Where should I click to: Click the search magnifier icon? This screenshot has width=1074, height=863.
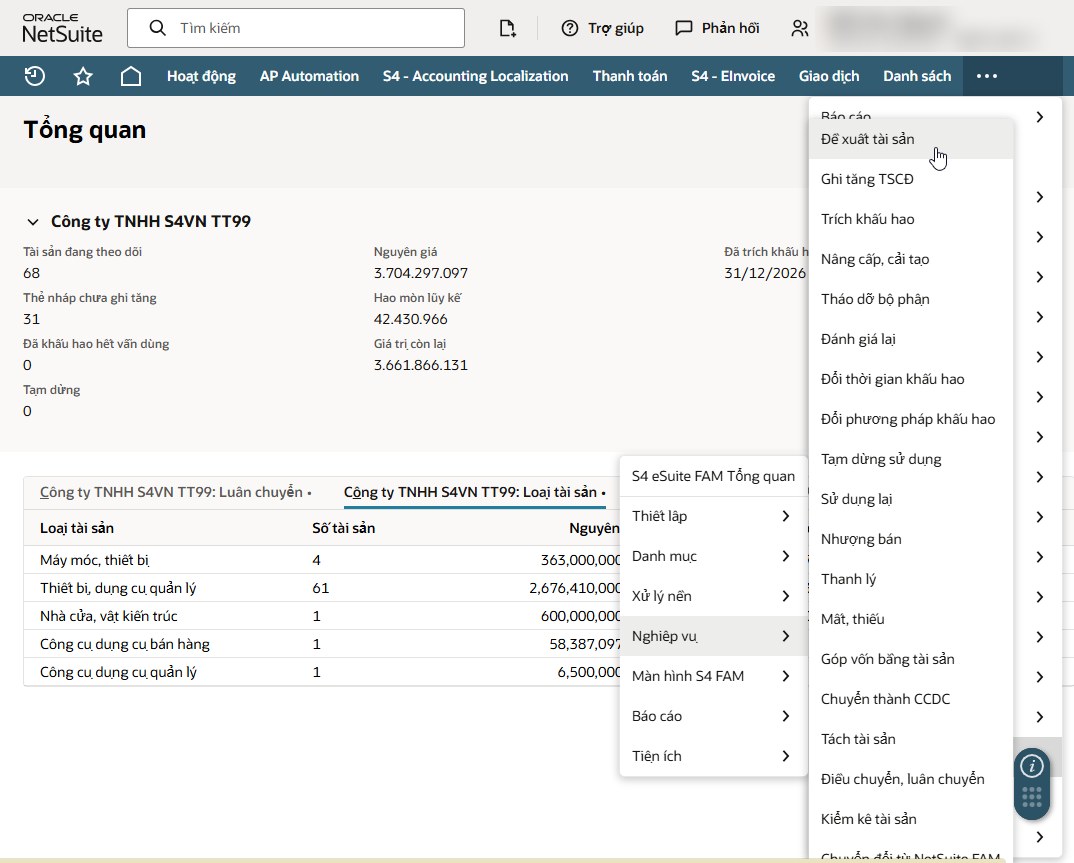tap(158, 28)
